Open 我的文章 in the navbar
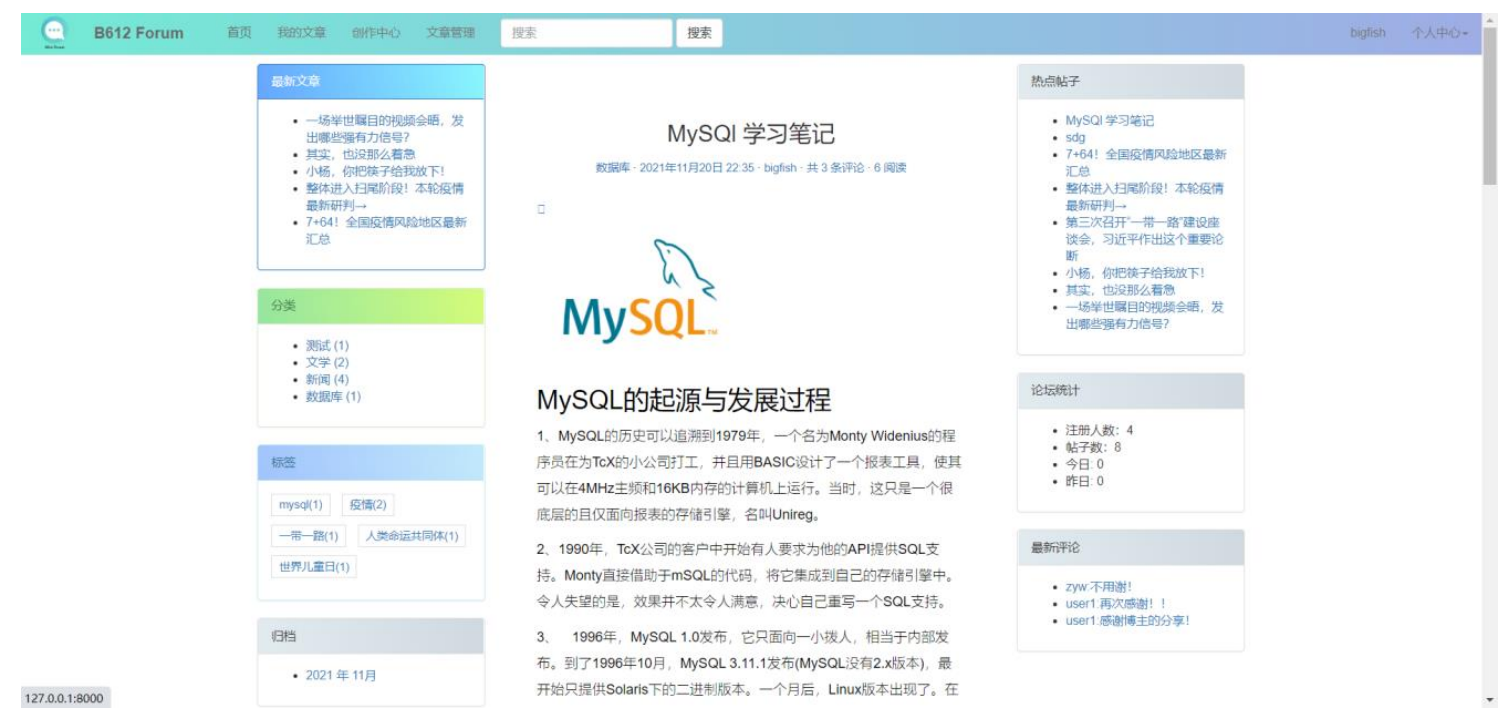 click(301, 33)
